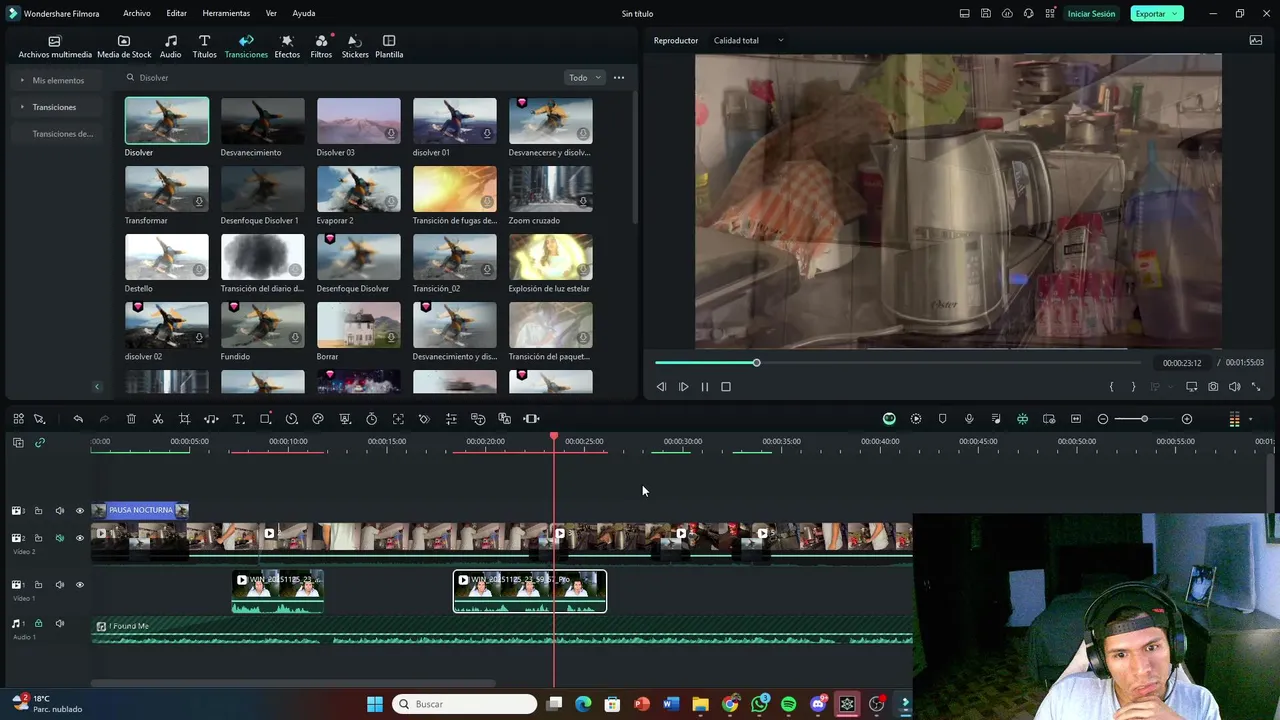Open the Herramientas menu

point(226,14)
